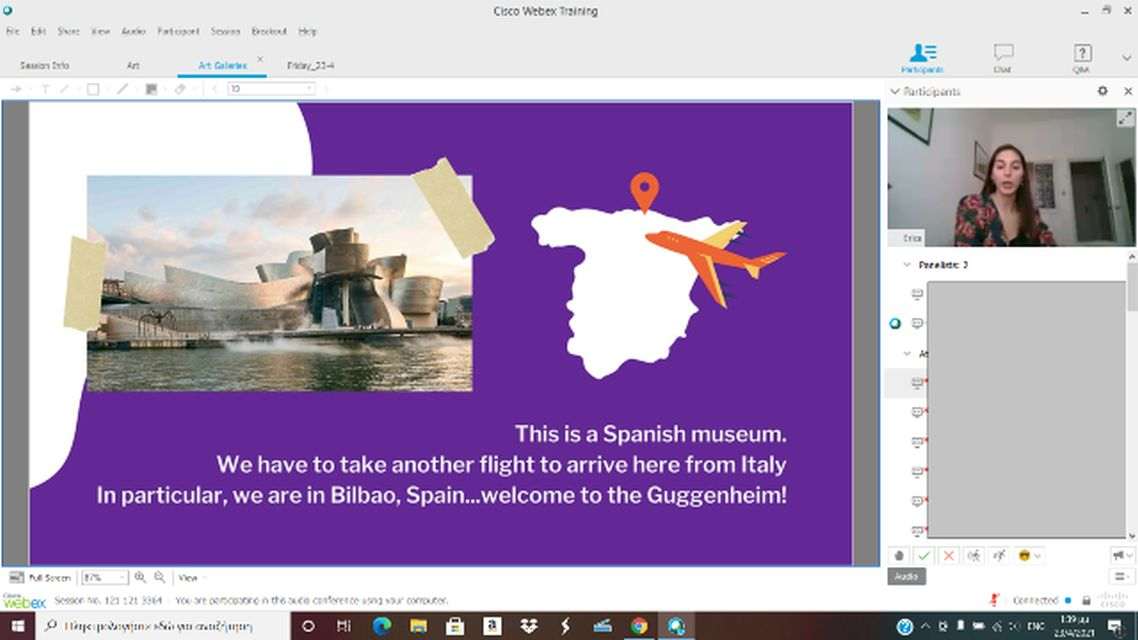Screen dimensions: 1138x640
Task: Open the Audio menu
Action: coord(134,31)
